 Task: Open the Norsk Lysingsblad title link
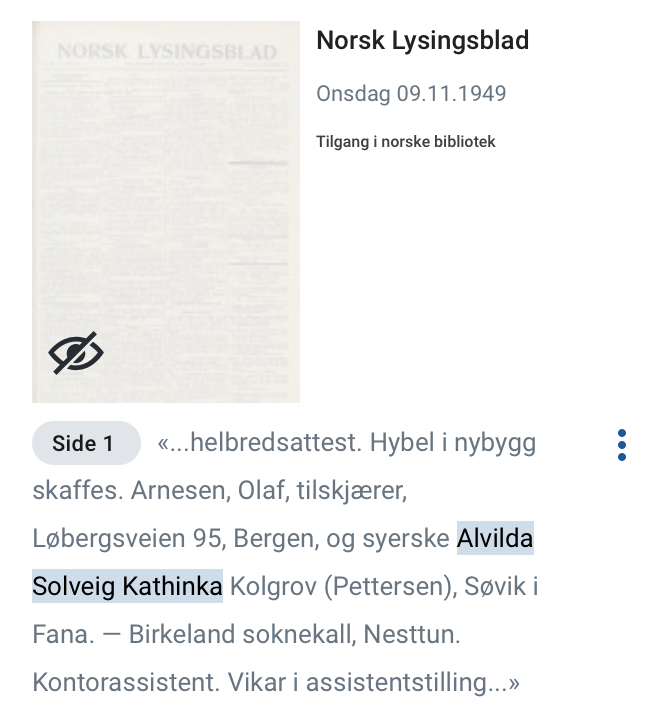[x=423, y=40]
